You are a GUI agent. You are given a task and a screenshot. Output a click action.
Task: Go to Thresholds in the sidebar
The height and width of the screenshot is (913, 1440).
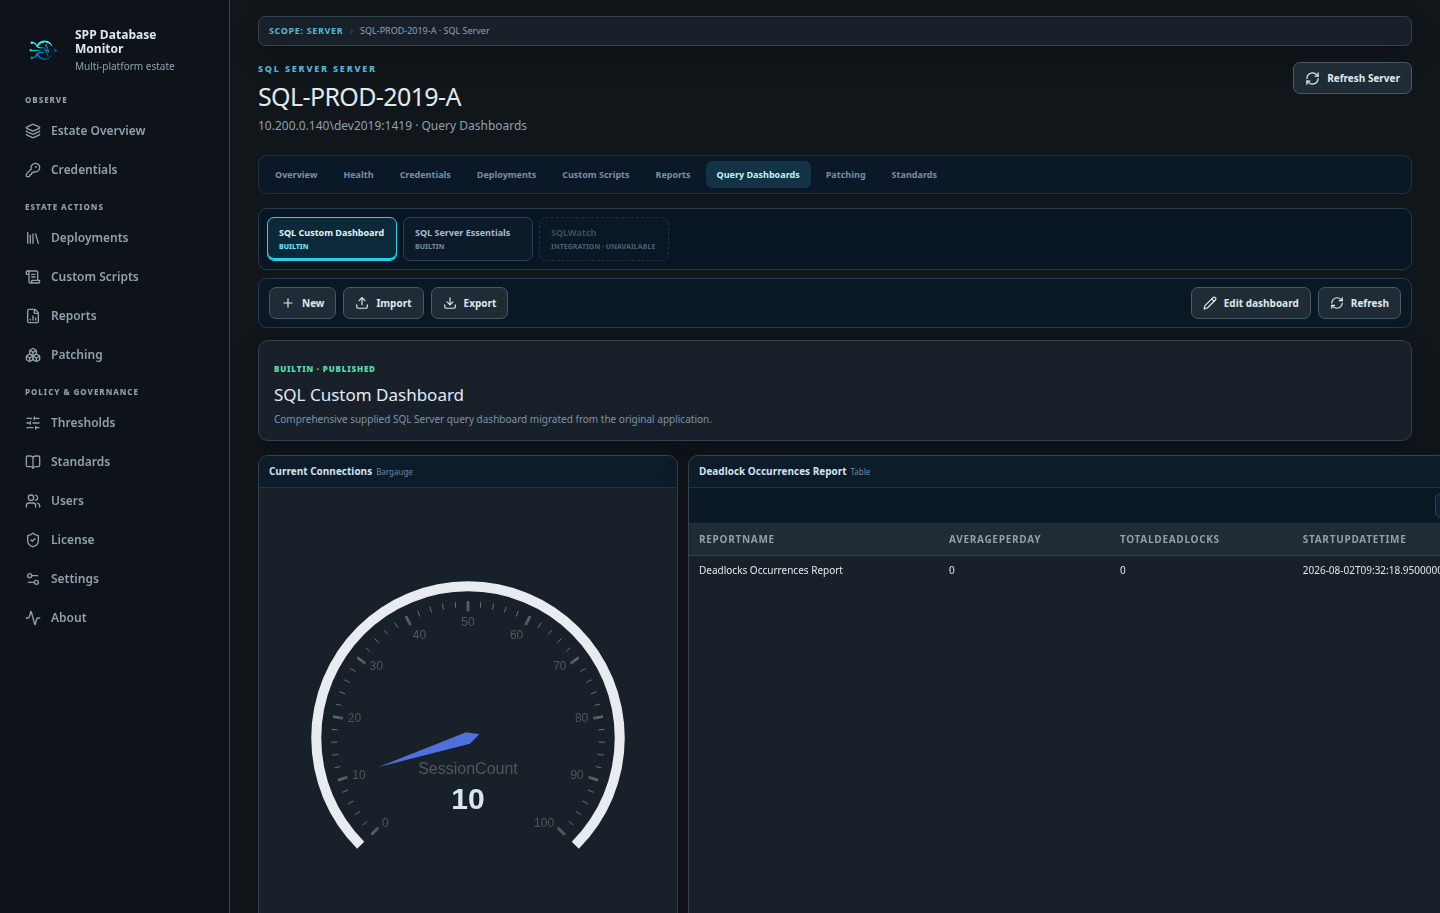(83, 423)
